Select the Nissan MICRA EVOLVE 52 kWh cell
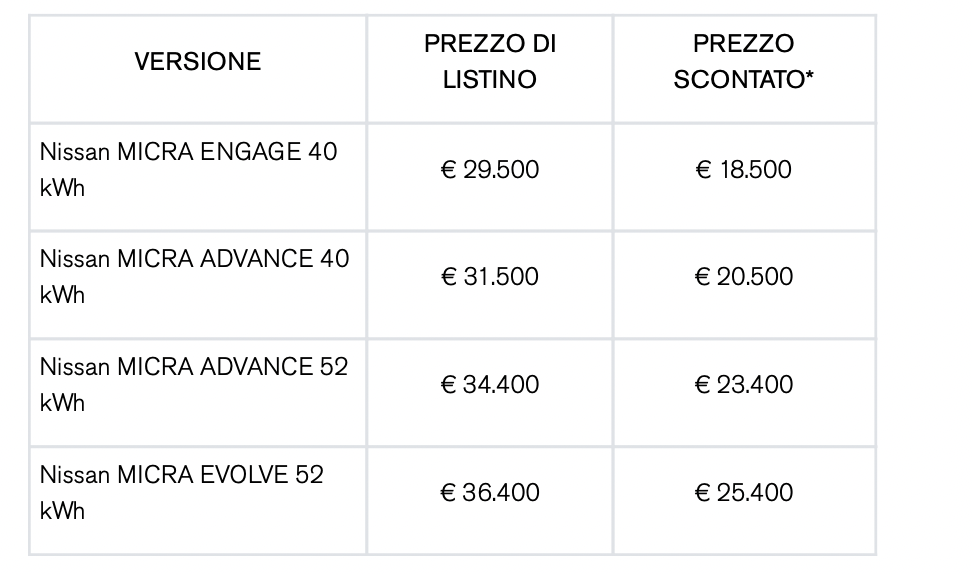 point(182,492)
